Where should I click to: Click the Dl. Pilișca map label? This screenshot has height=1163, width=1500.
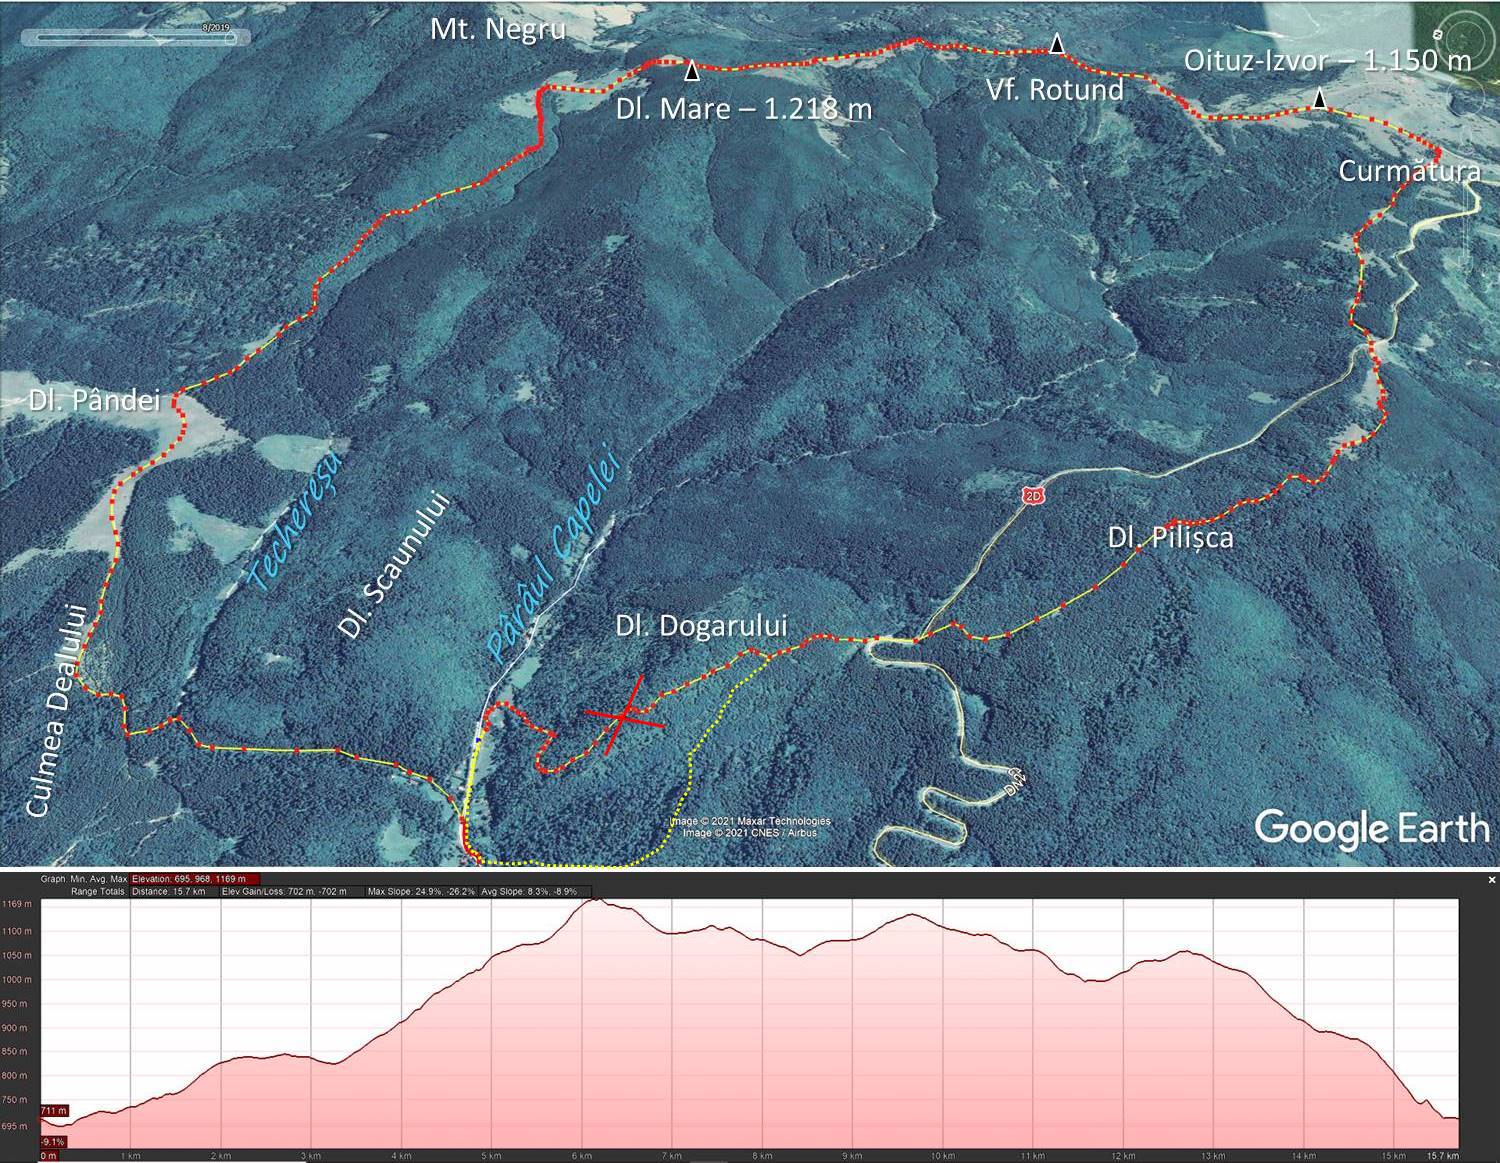pos(1170,537)
